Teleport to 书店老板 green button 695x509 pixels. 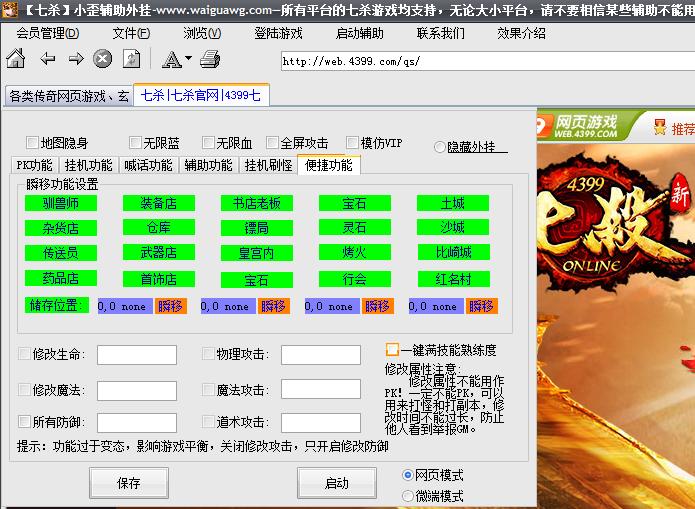click(x=257, y=203)
